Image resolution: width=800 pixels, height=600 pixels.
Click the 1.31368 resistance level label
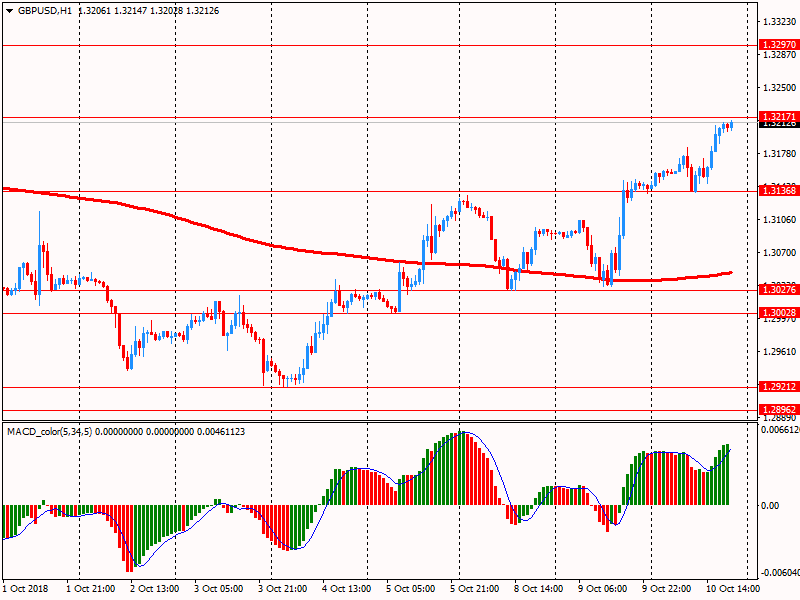pos(778,191)
